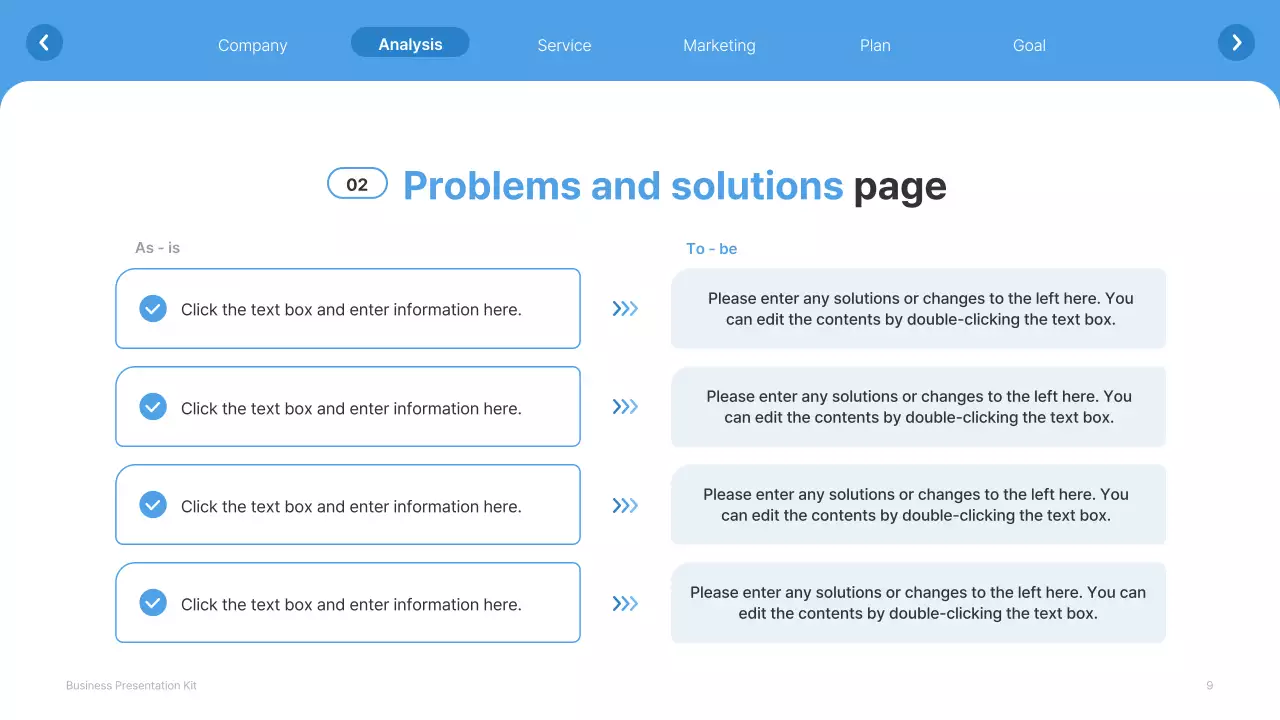
Task: Click the checkmark icon in the second problem box
Action: coord(153,407)
